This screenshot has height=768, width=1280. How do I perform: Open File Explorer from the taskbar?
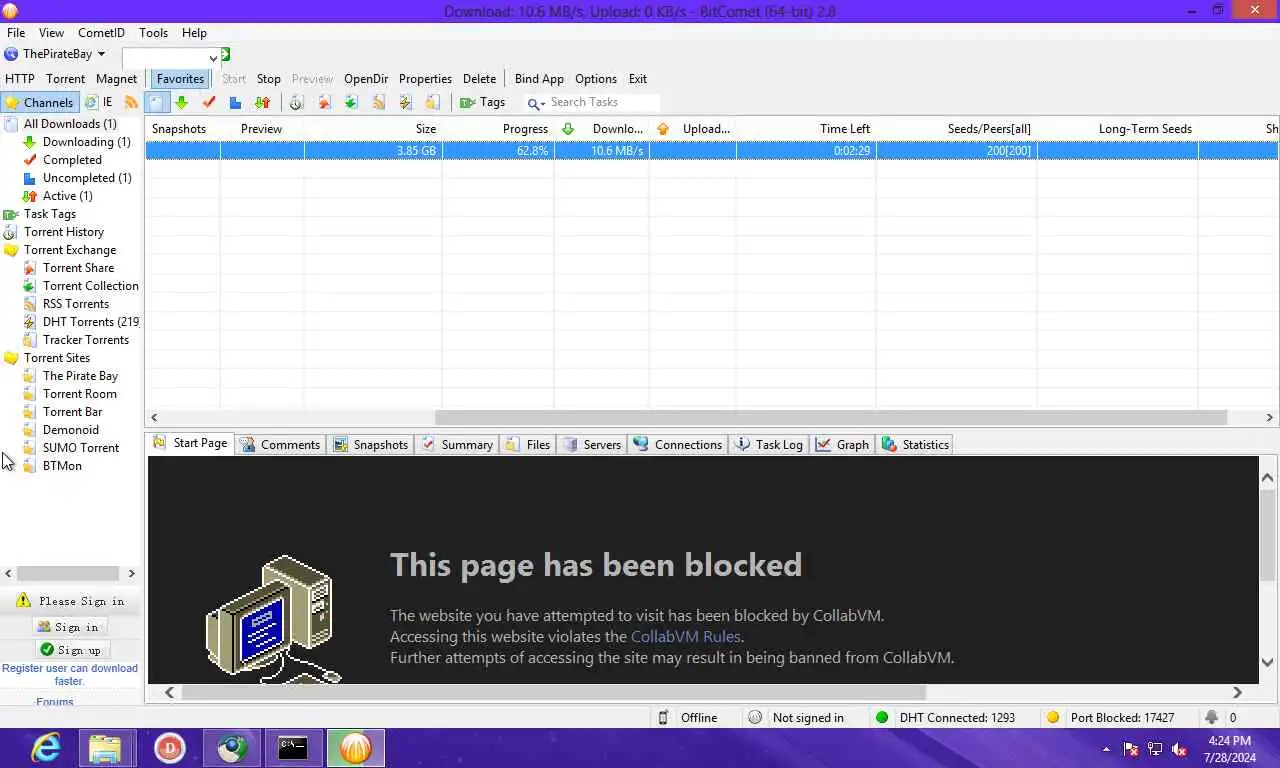pos(105,748)
